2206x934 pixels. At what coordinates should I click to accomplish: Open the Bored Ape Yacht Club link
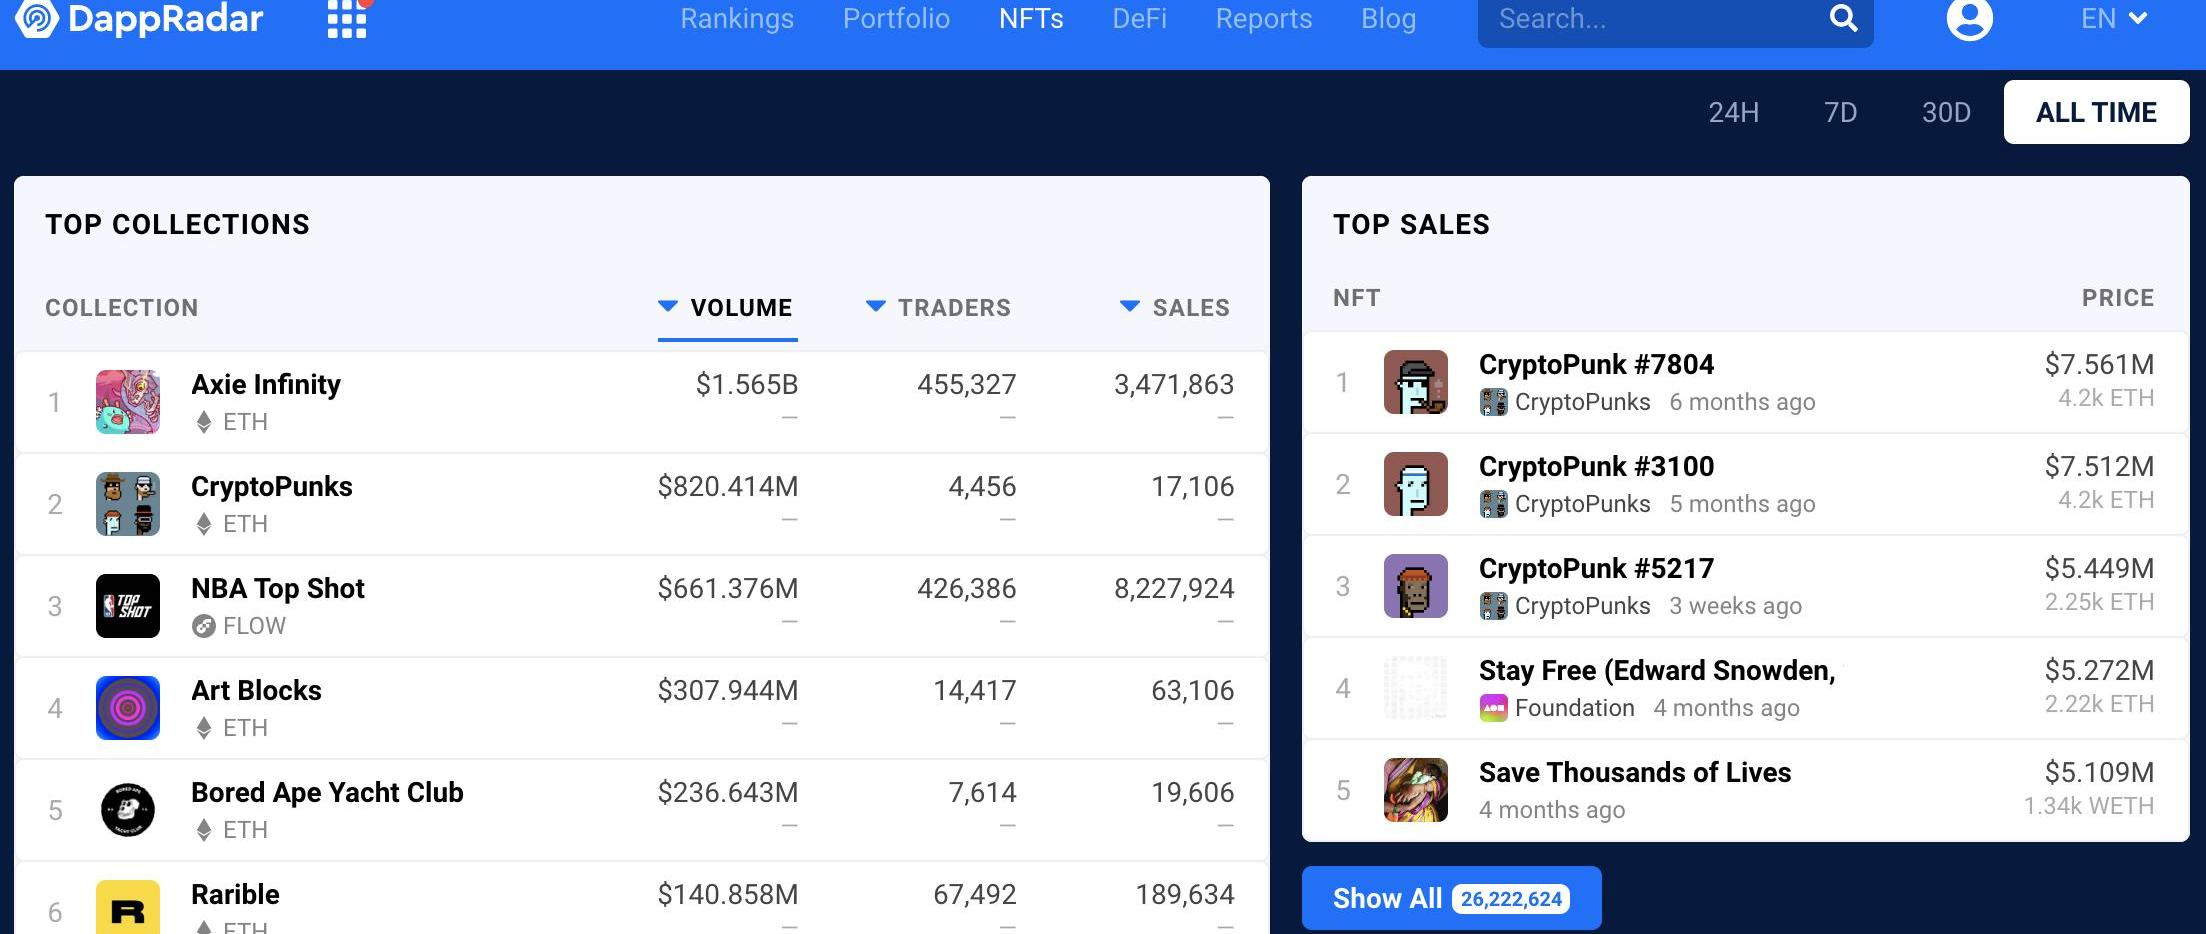[327, 793]
